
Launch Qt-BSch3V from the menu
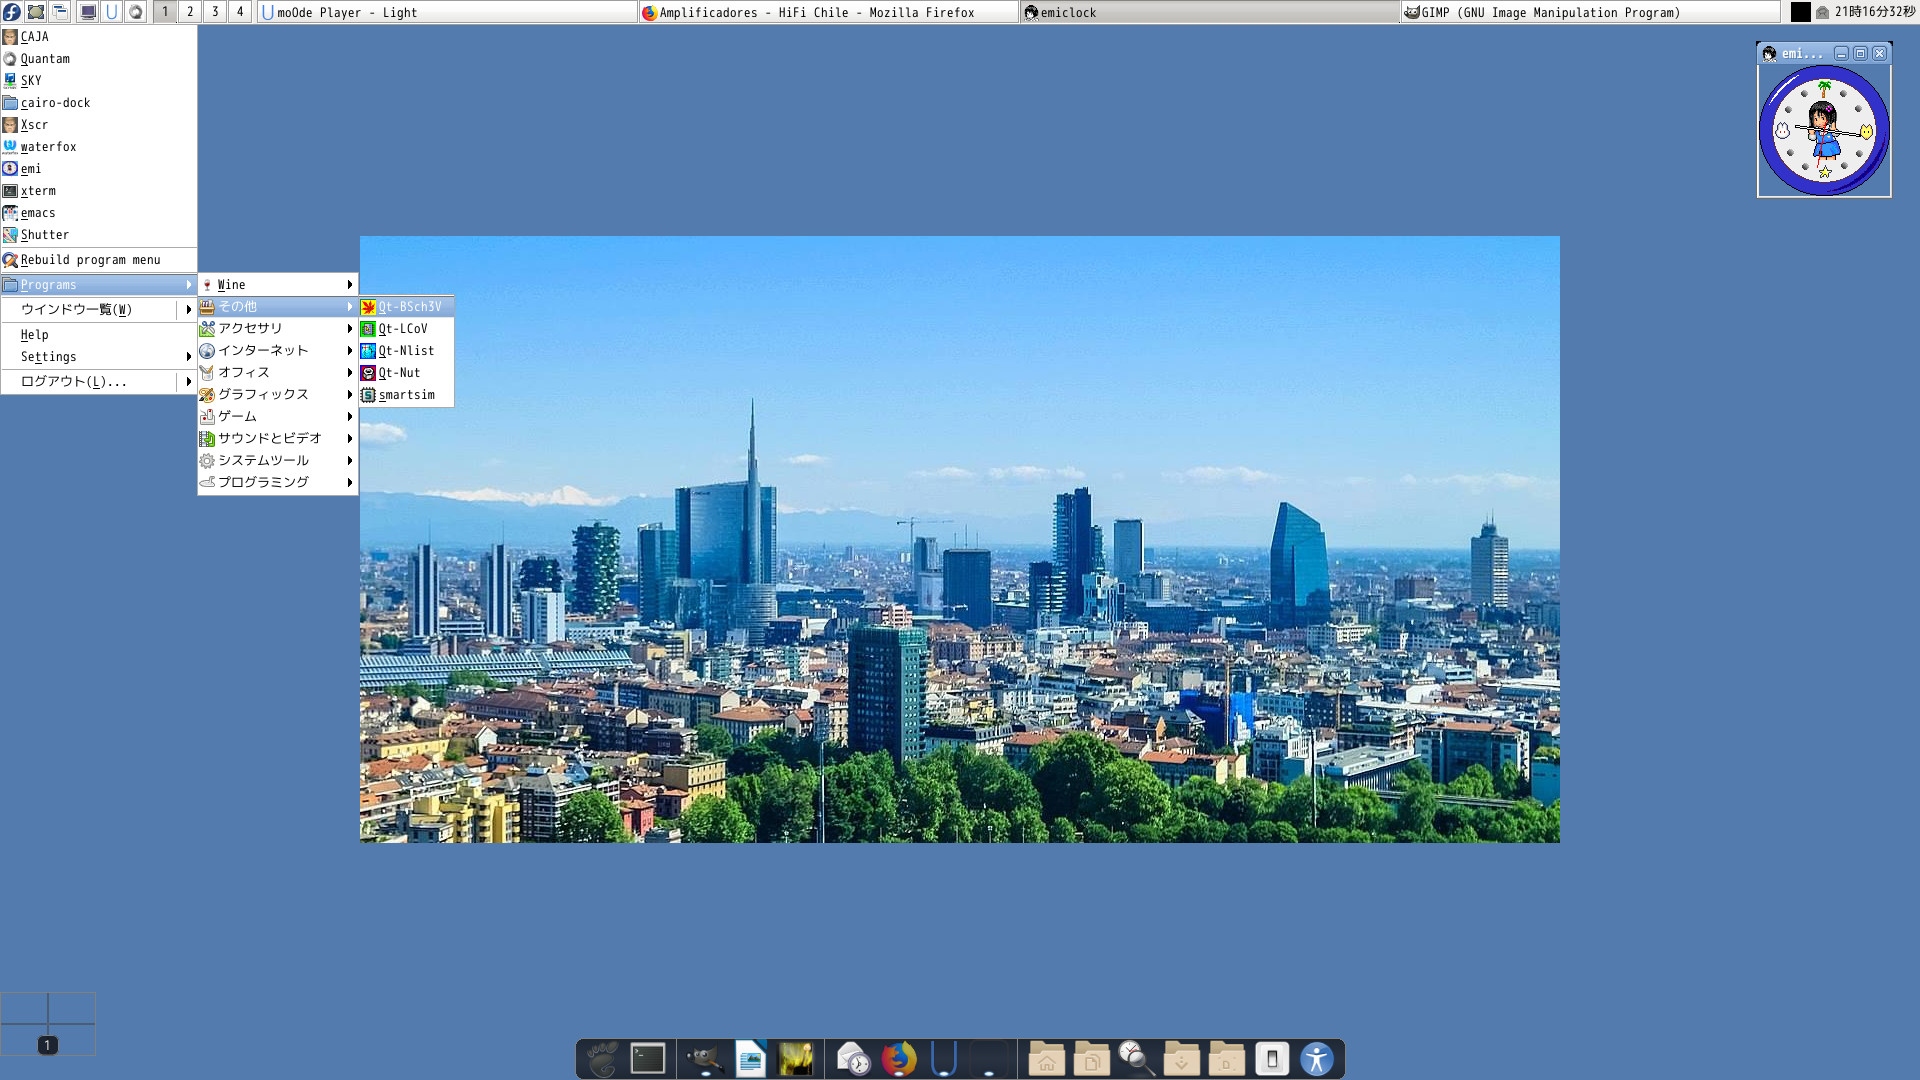(x=408, y=307)
